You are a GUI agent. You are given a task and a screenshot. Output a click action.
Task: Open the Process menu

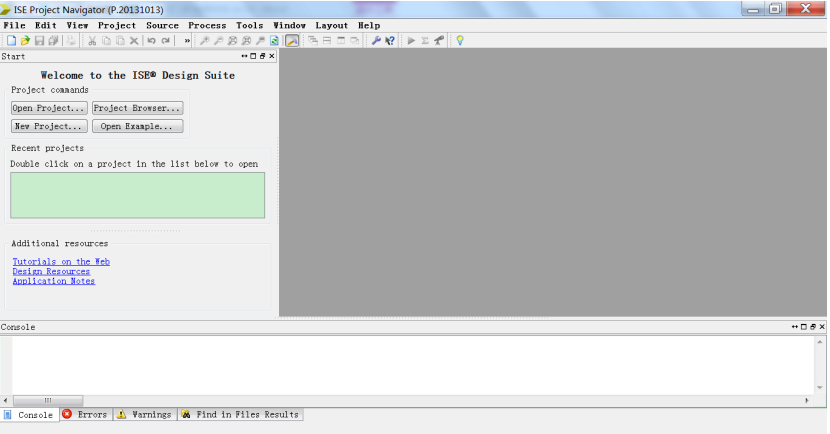[207, 25]
